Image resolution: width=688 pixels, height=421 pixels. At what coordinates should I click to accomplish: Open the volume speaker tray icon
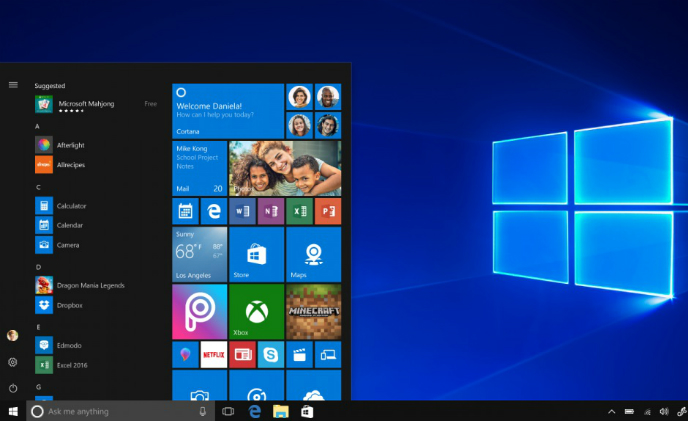pos(664,411)
